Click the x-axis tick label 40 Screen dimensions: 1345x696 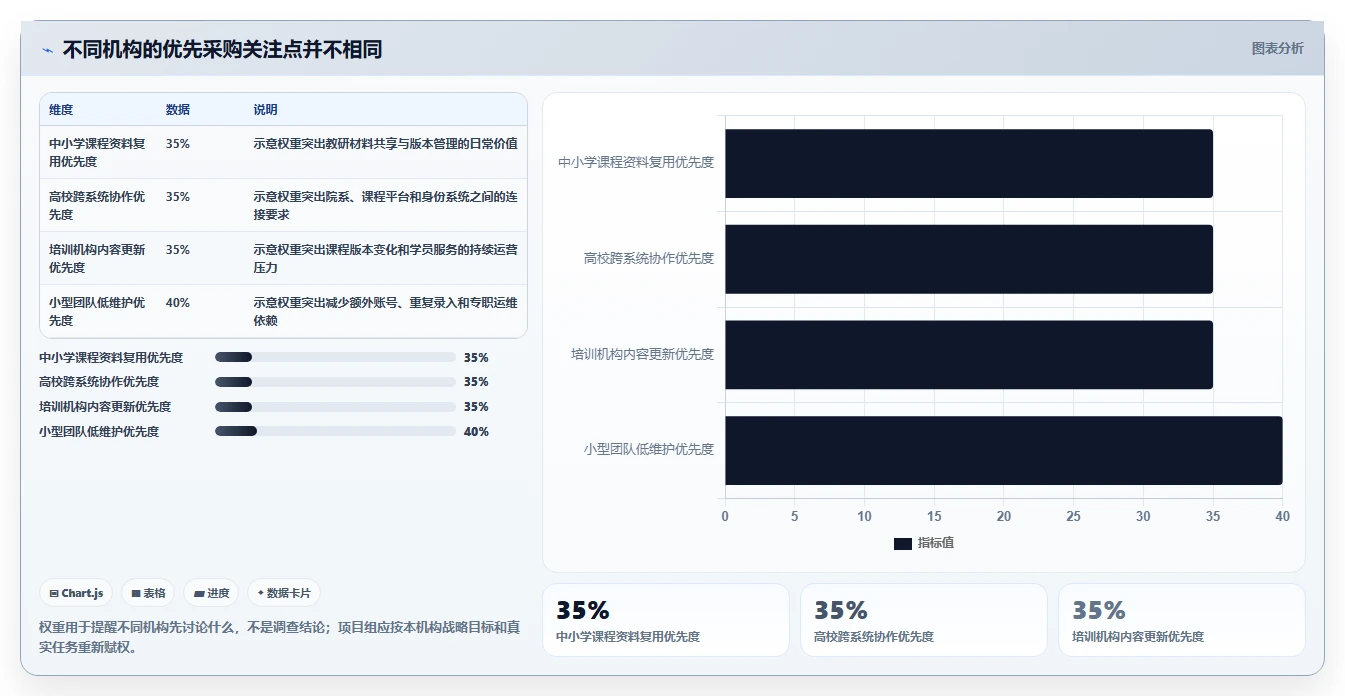pos(1282,517)
